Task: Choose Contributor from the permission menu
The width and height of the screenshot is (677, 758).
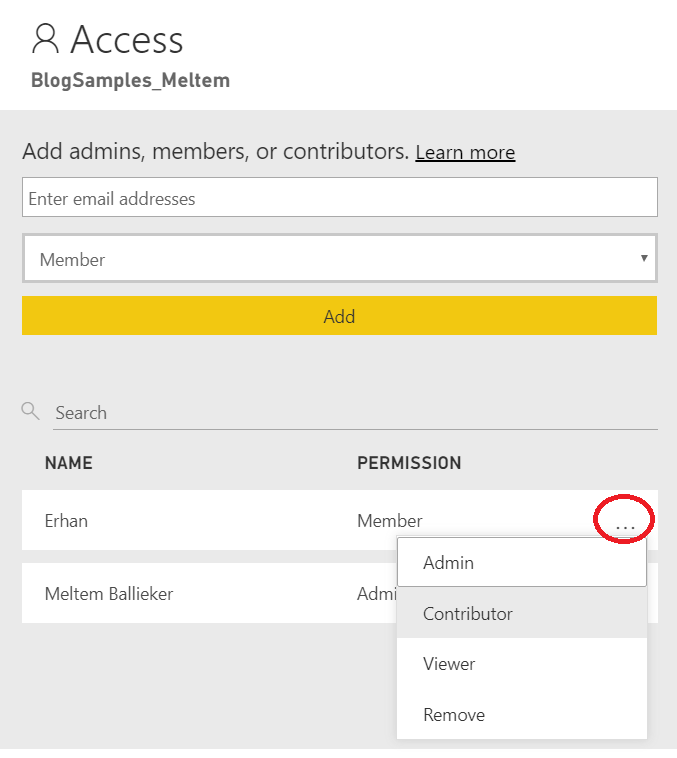Action: pos(468,614)
